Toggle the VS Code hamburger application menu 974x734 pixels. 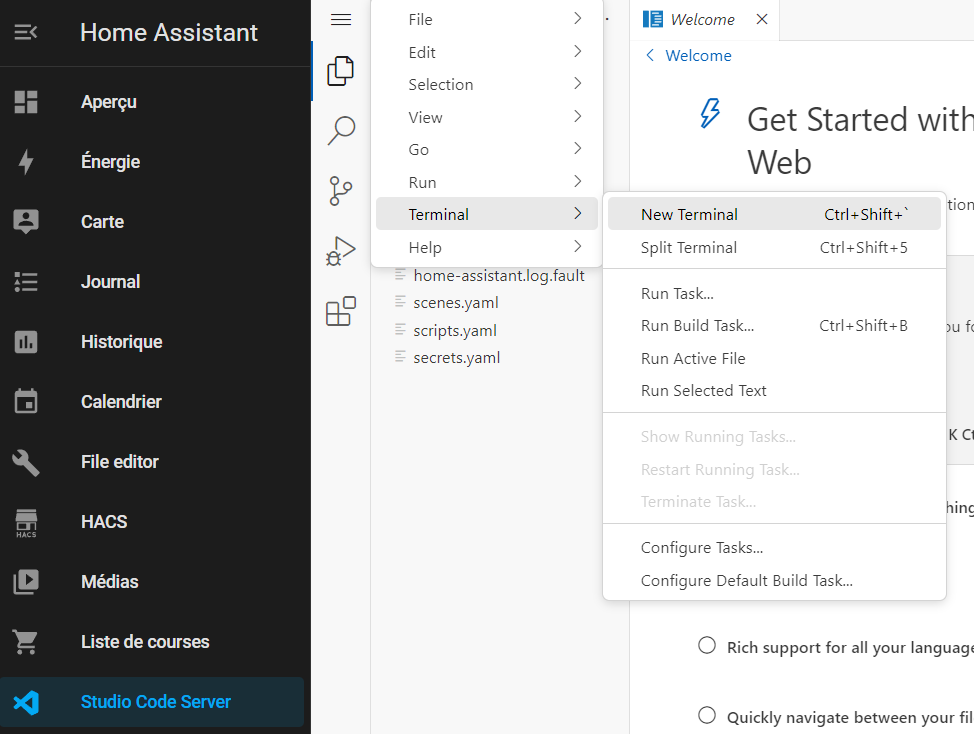[341, 19]
